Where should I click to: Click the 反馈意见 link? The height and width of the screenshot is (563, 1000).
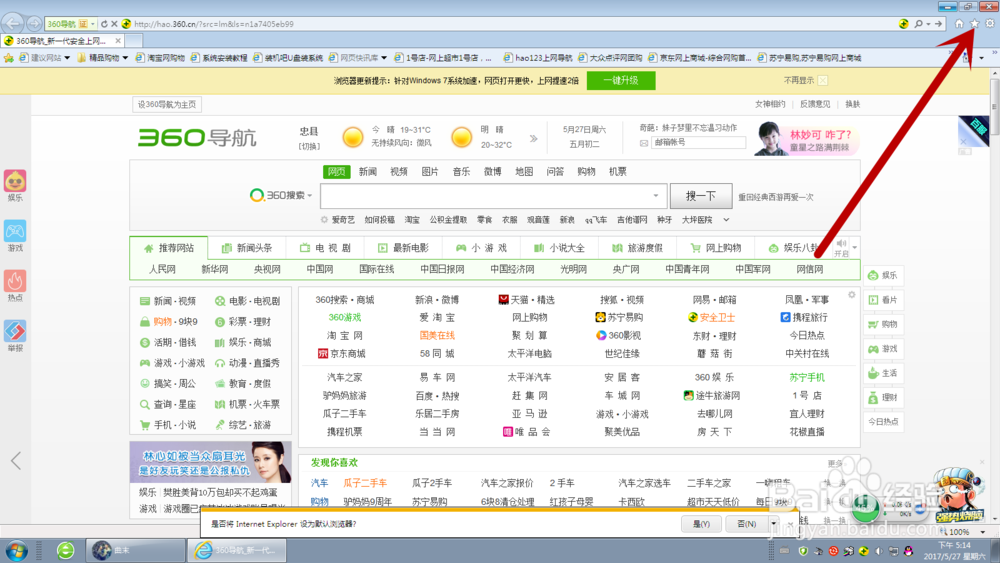coord(815,104)
